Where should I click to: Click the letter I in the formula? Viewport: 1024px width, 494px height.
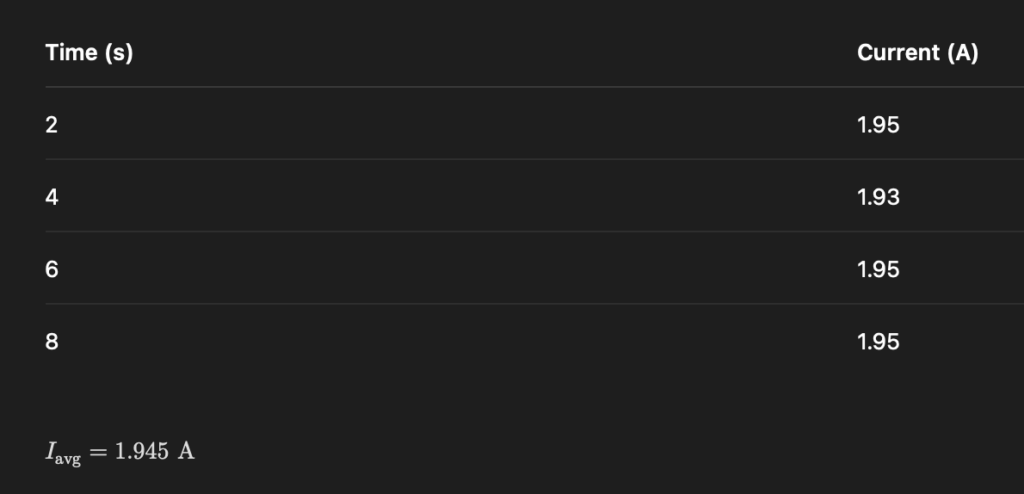pyautogui.click(x=50, y=450)
